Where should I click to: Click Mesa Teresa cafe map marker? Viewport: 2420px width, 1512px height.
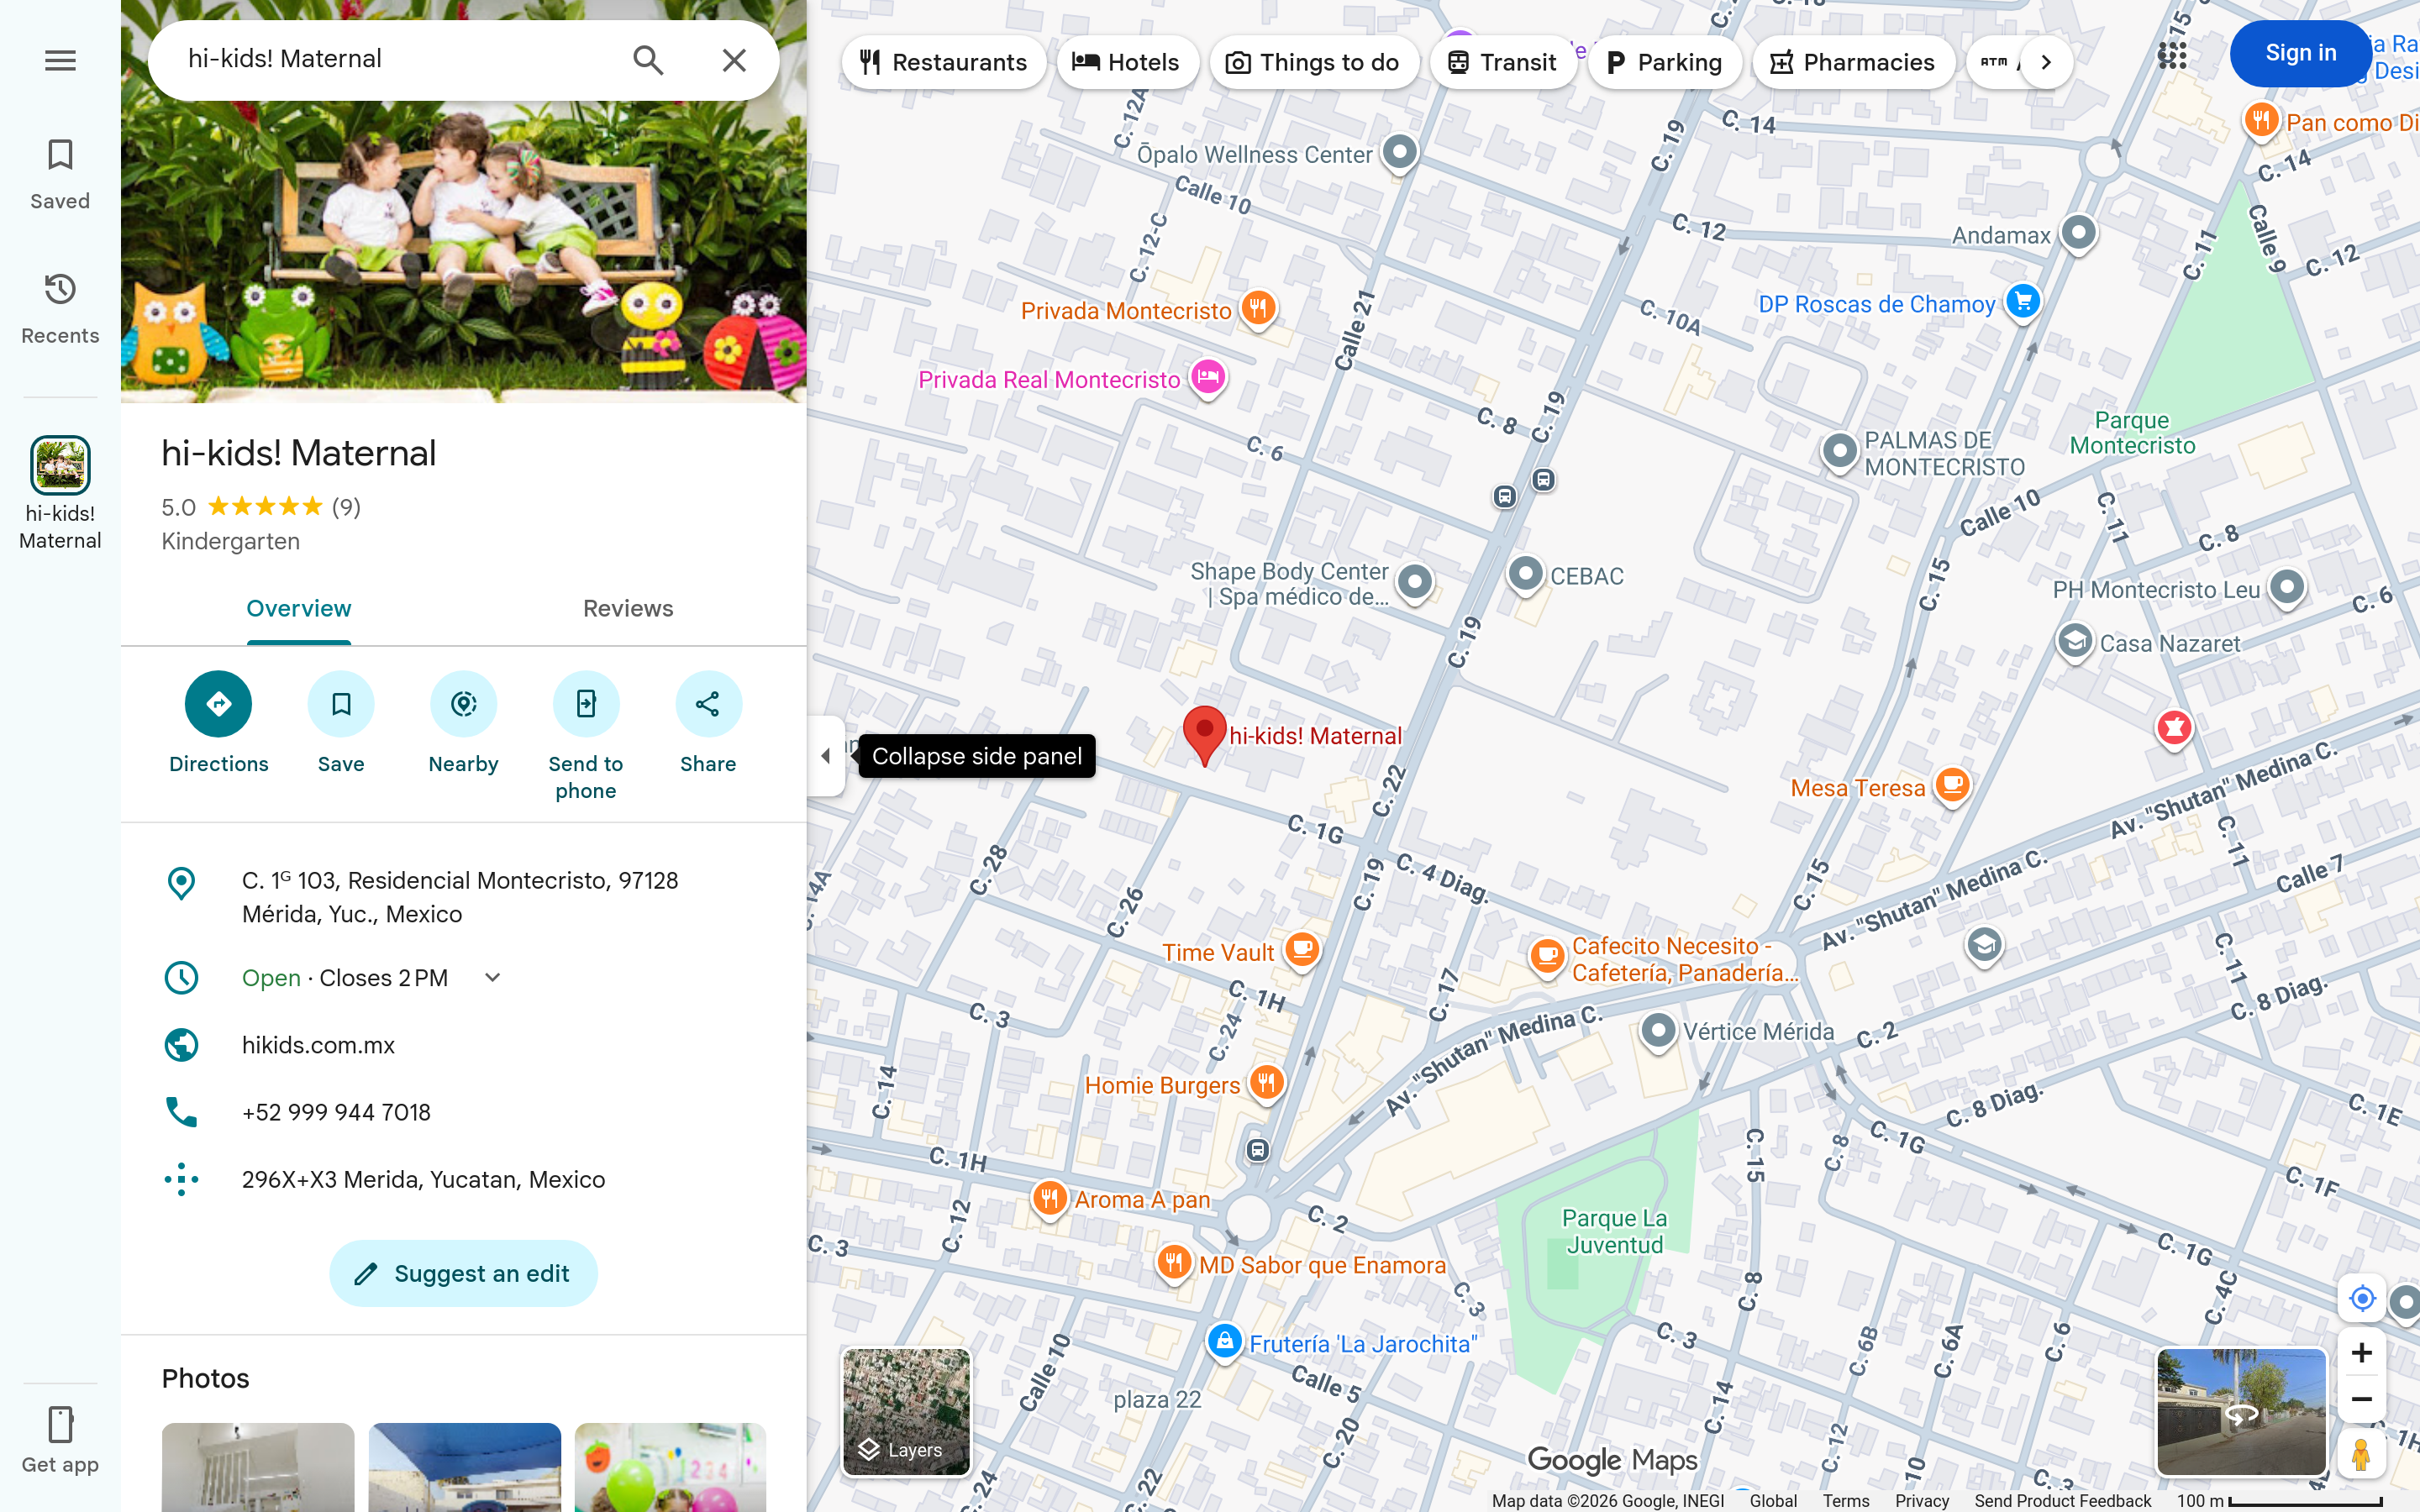point(1952,786)
